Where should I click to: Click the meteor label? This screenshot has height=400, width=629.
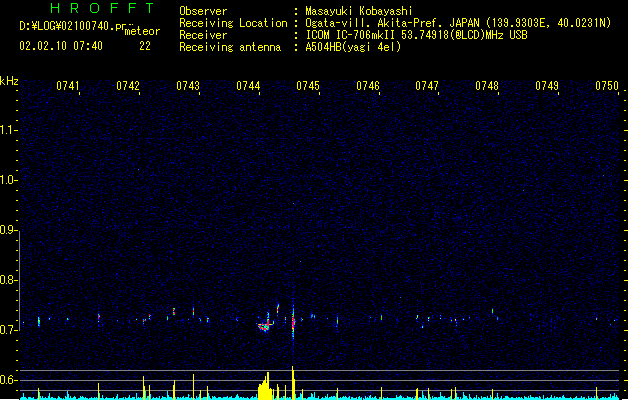pos(142,31)
